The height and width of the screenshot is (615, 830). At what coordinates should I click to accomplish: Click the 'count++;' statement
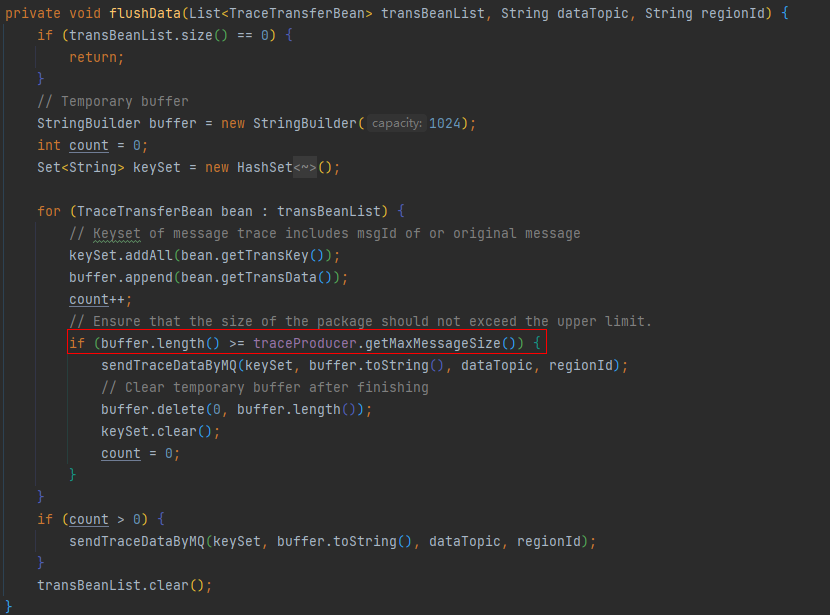(101, 300)
